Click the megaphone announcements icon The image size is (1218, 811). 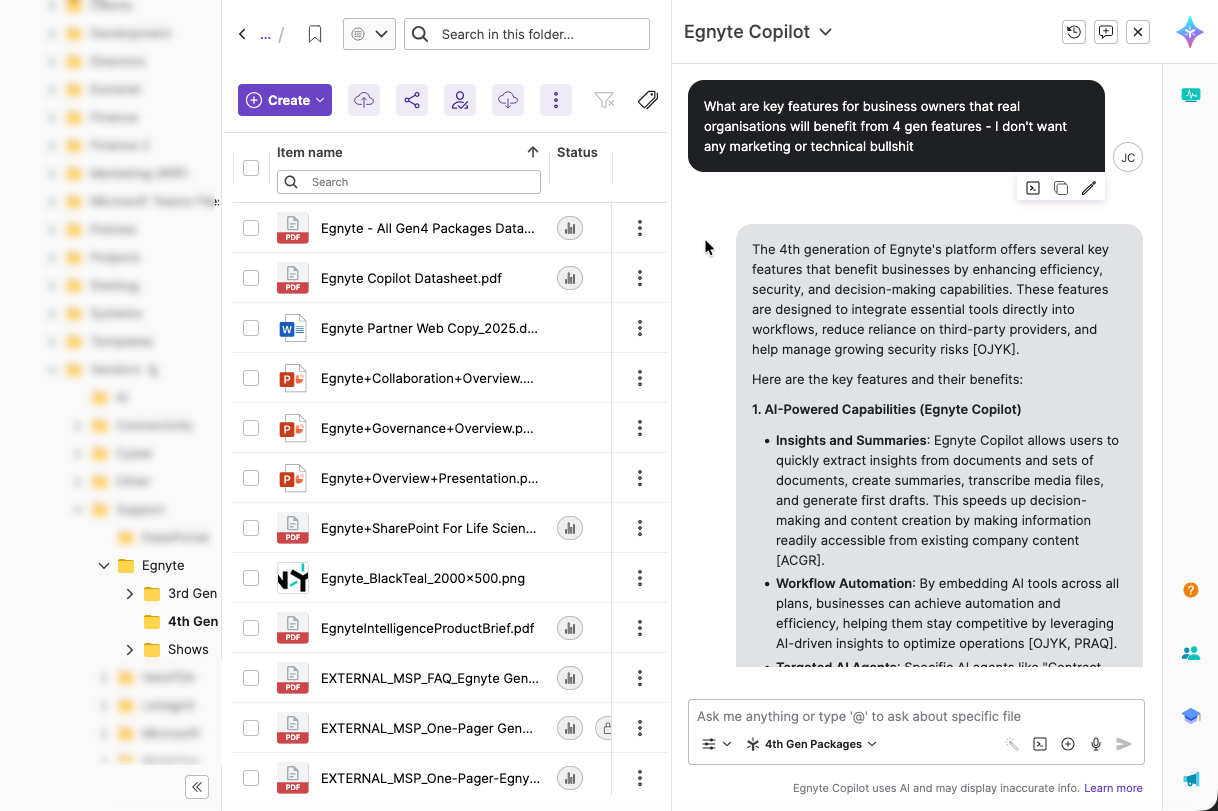pyautogui.click(x=1191, y=779)
